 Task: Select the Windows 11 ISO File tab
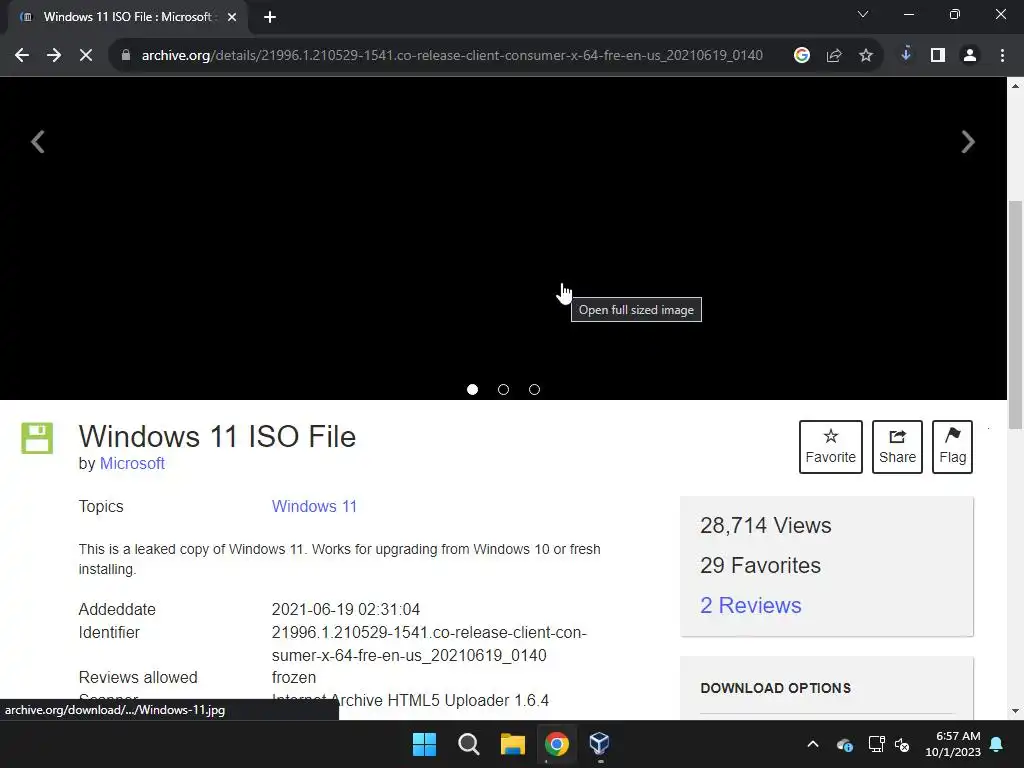[x=127, y=17]
